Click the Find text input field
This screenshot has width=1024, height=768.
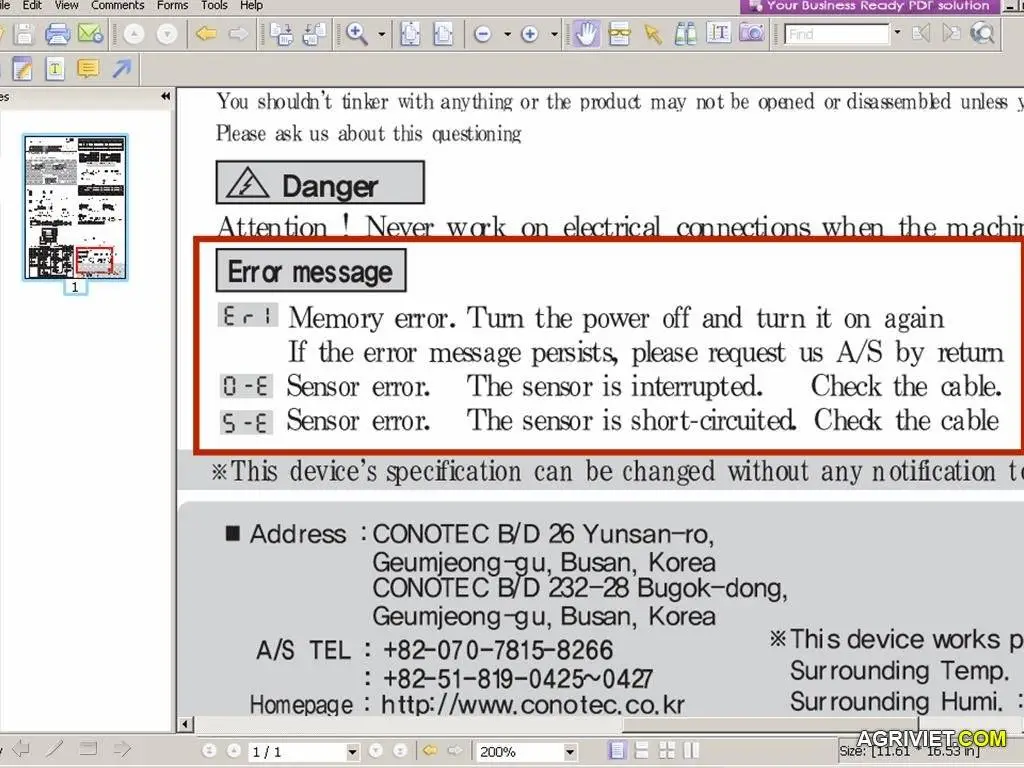click(836, 34)
